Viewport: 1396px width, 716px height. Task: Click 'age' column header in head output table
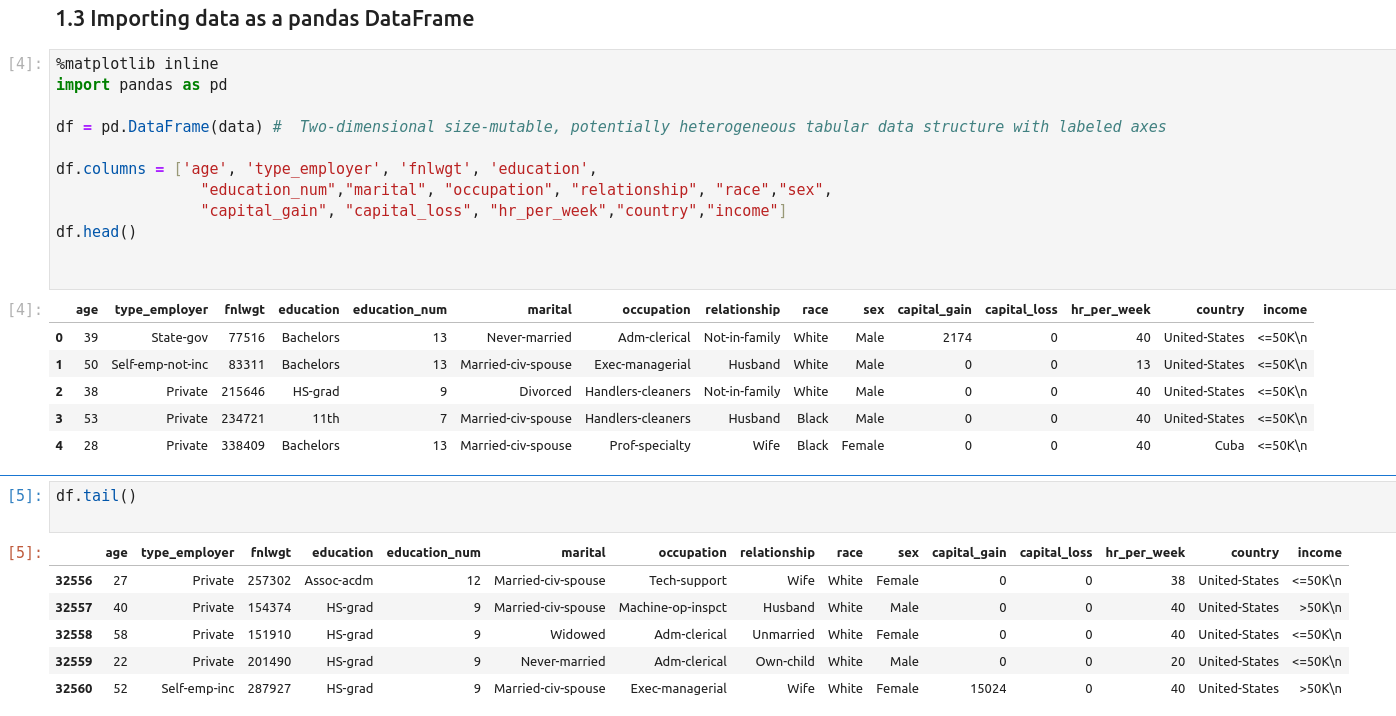[87, 310]
